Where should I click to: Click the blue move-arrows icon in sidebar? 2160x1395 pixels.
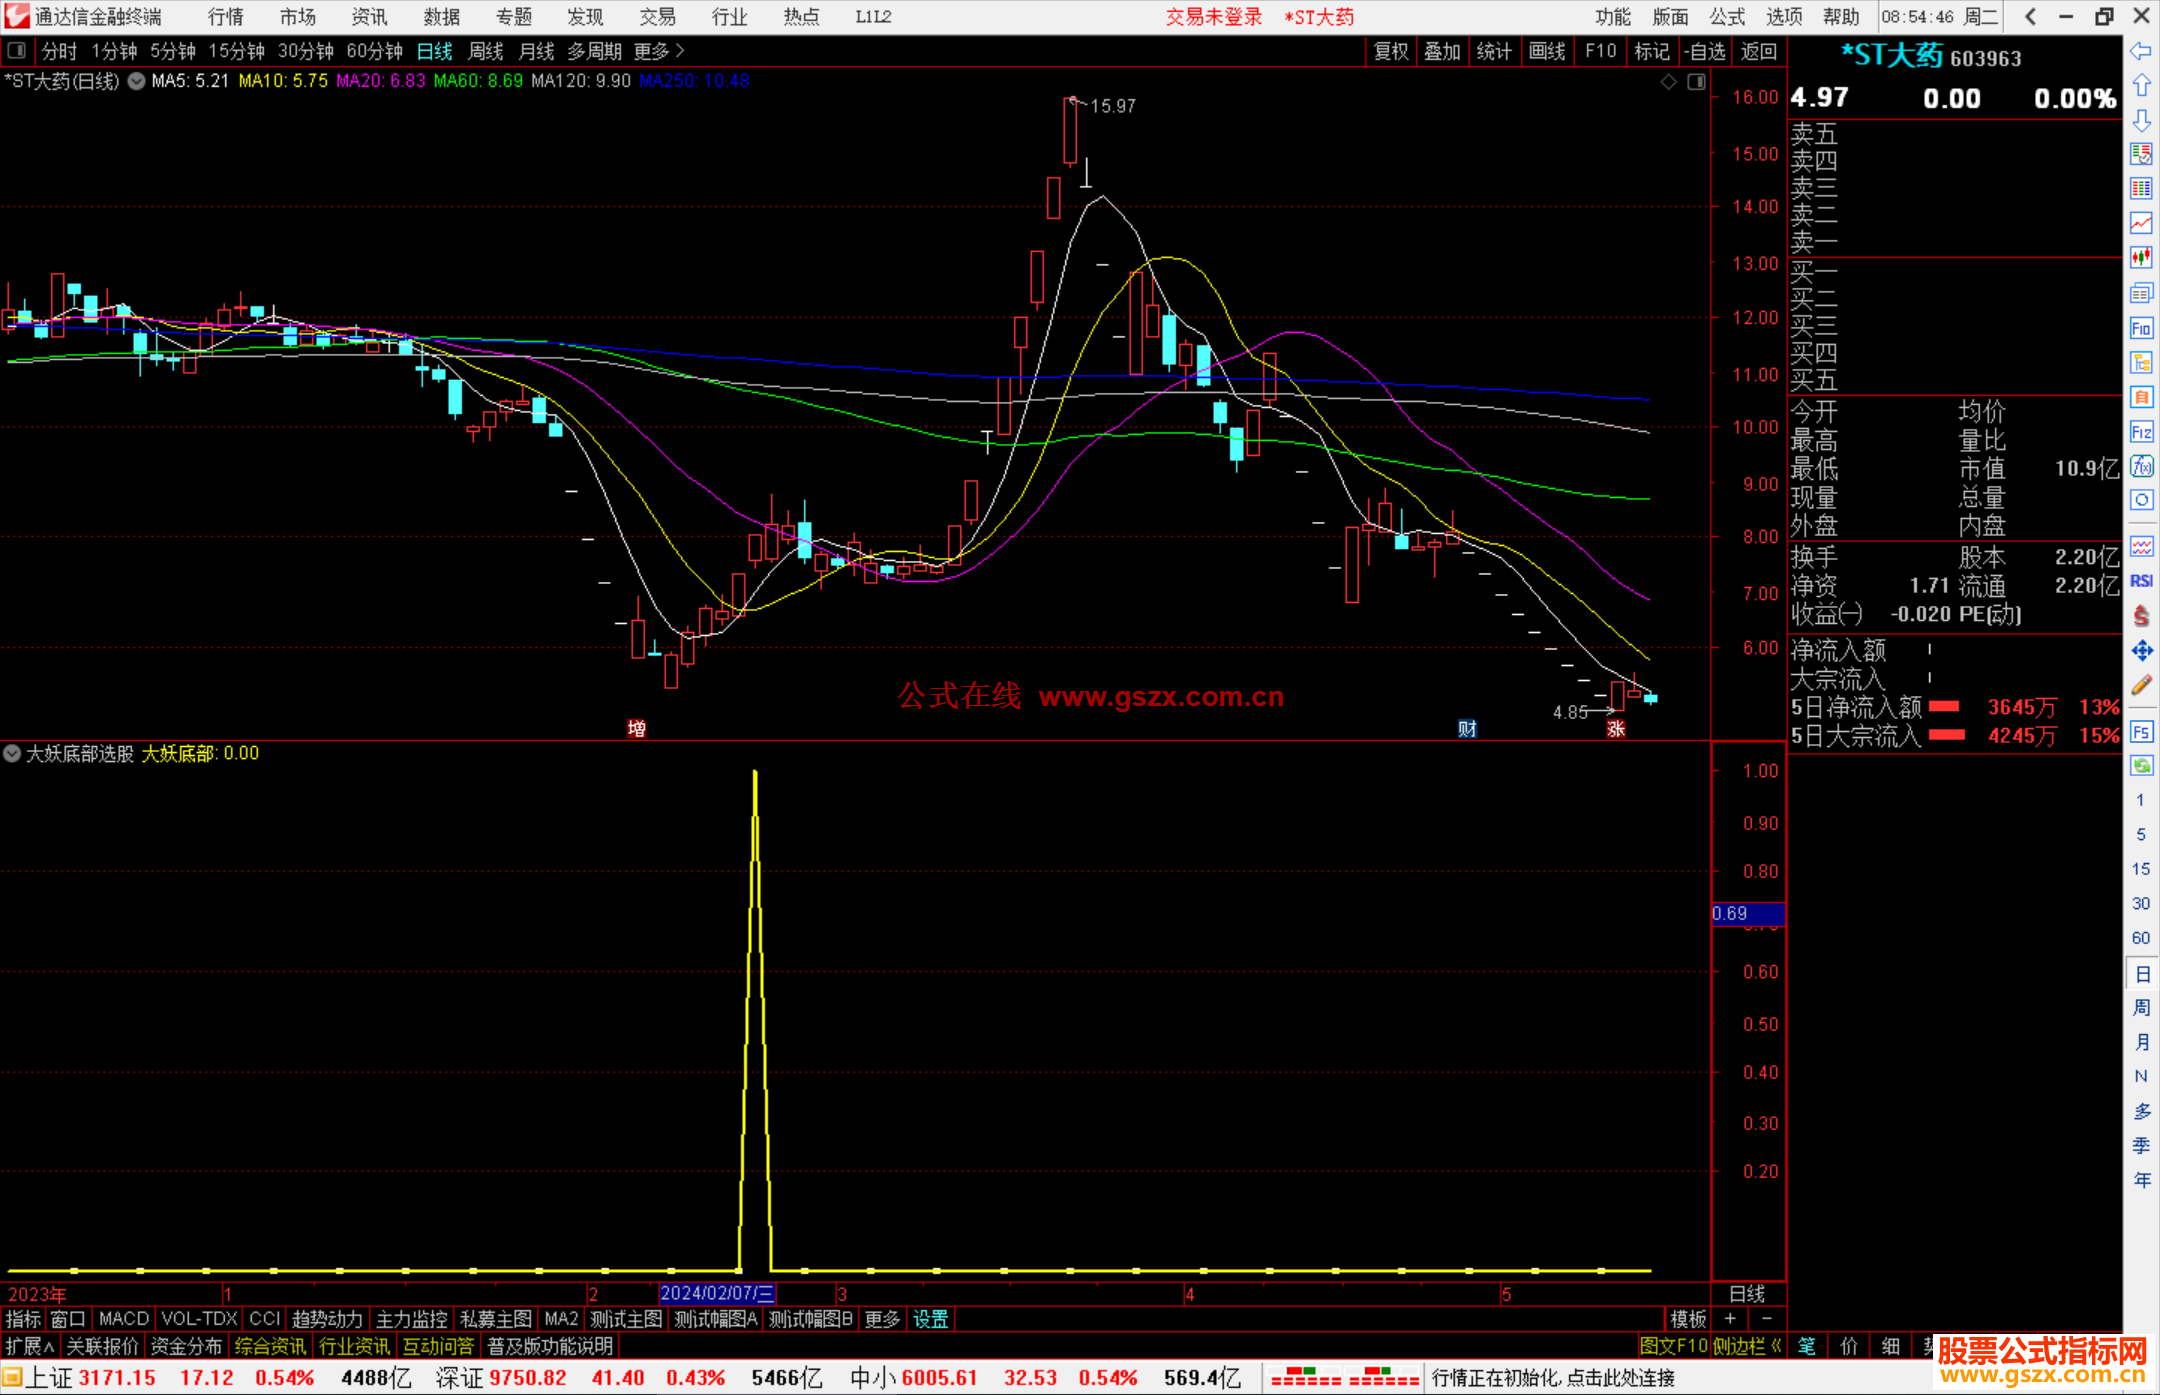2141,651
